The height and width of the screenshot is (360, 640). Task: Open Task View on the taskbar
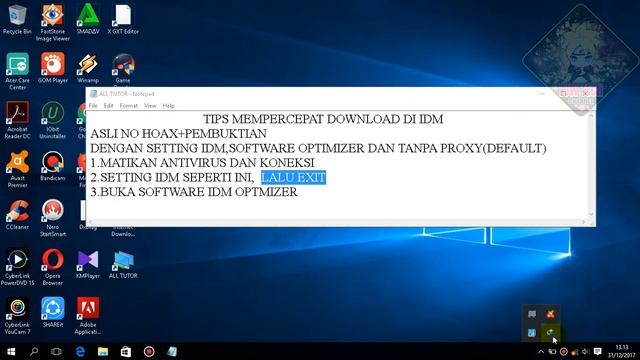56,351
